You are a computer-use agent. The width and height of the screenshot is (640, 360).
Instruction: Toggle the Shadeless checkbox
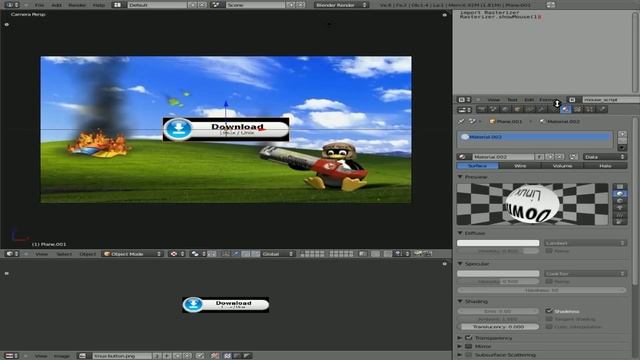click(x=549, y=311)
